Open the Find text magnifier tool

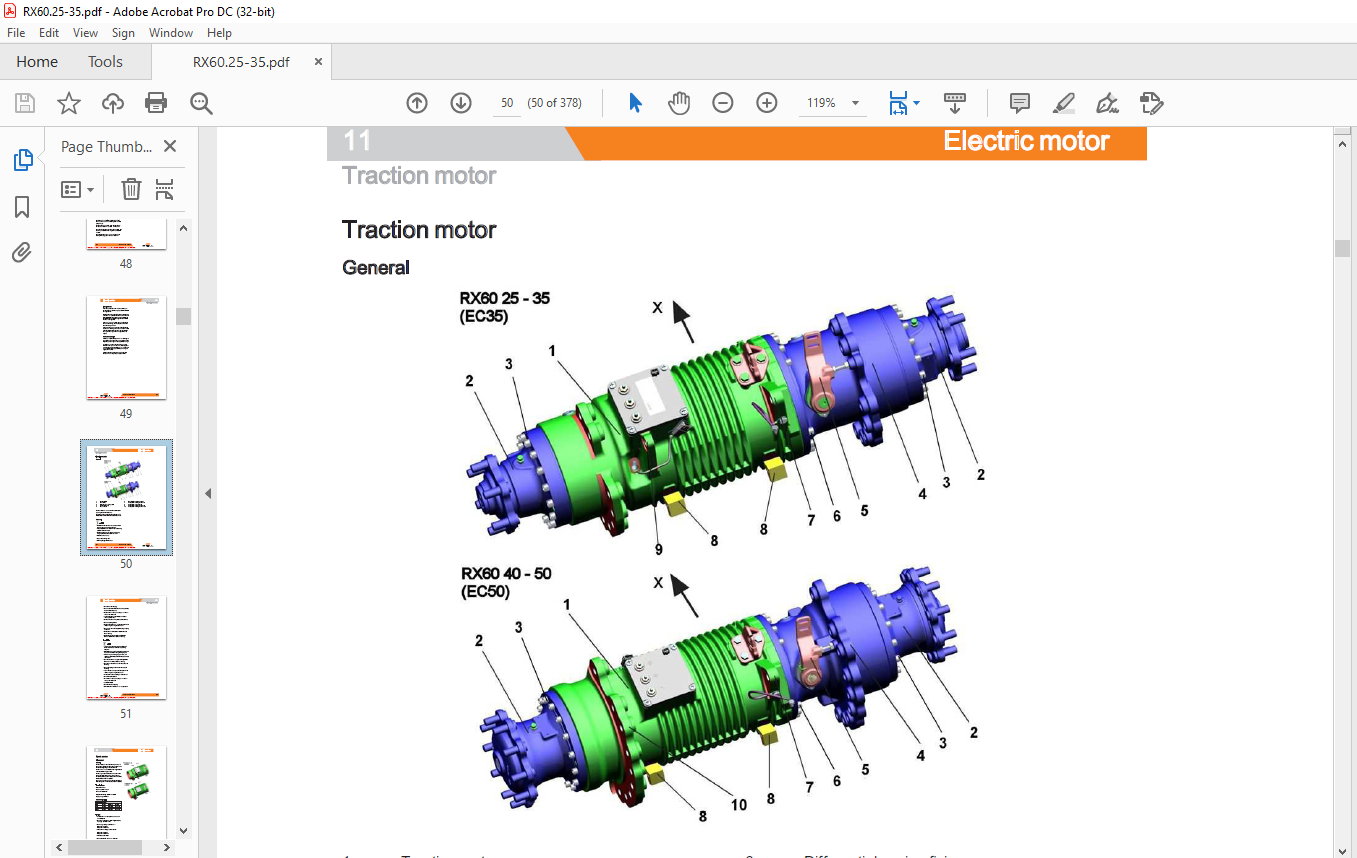[201, 103]
